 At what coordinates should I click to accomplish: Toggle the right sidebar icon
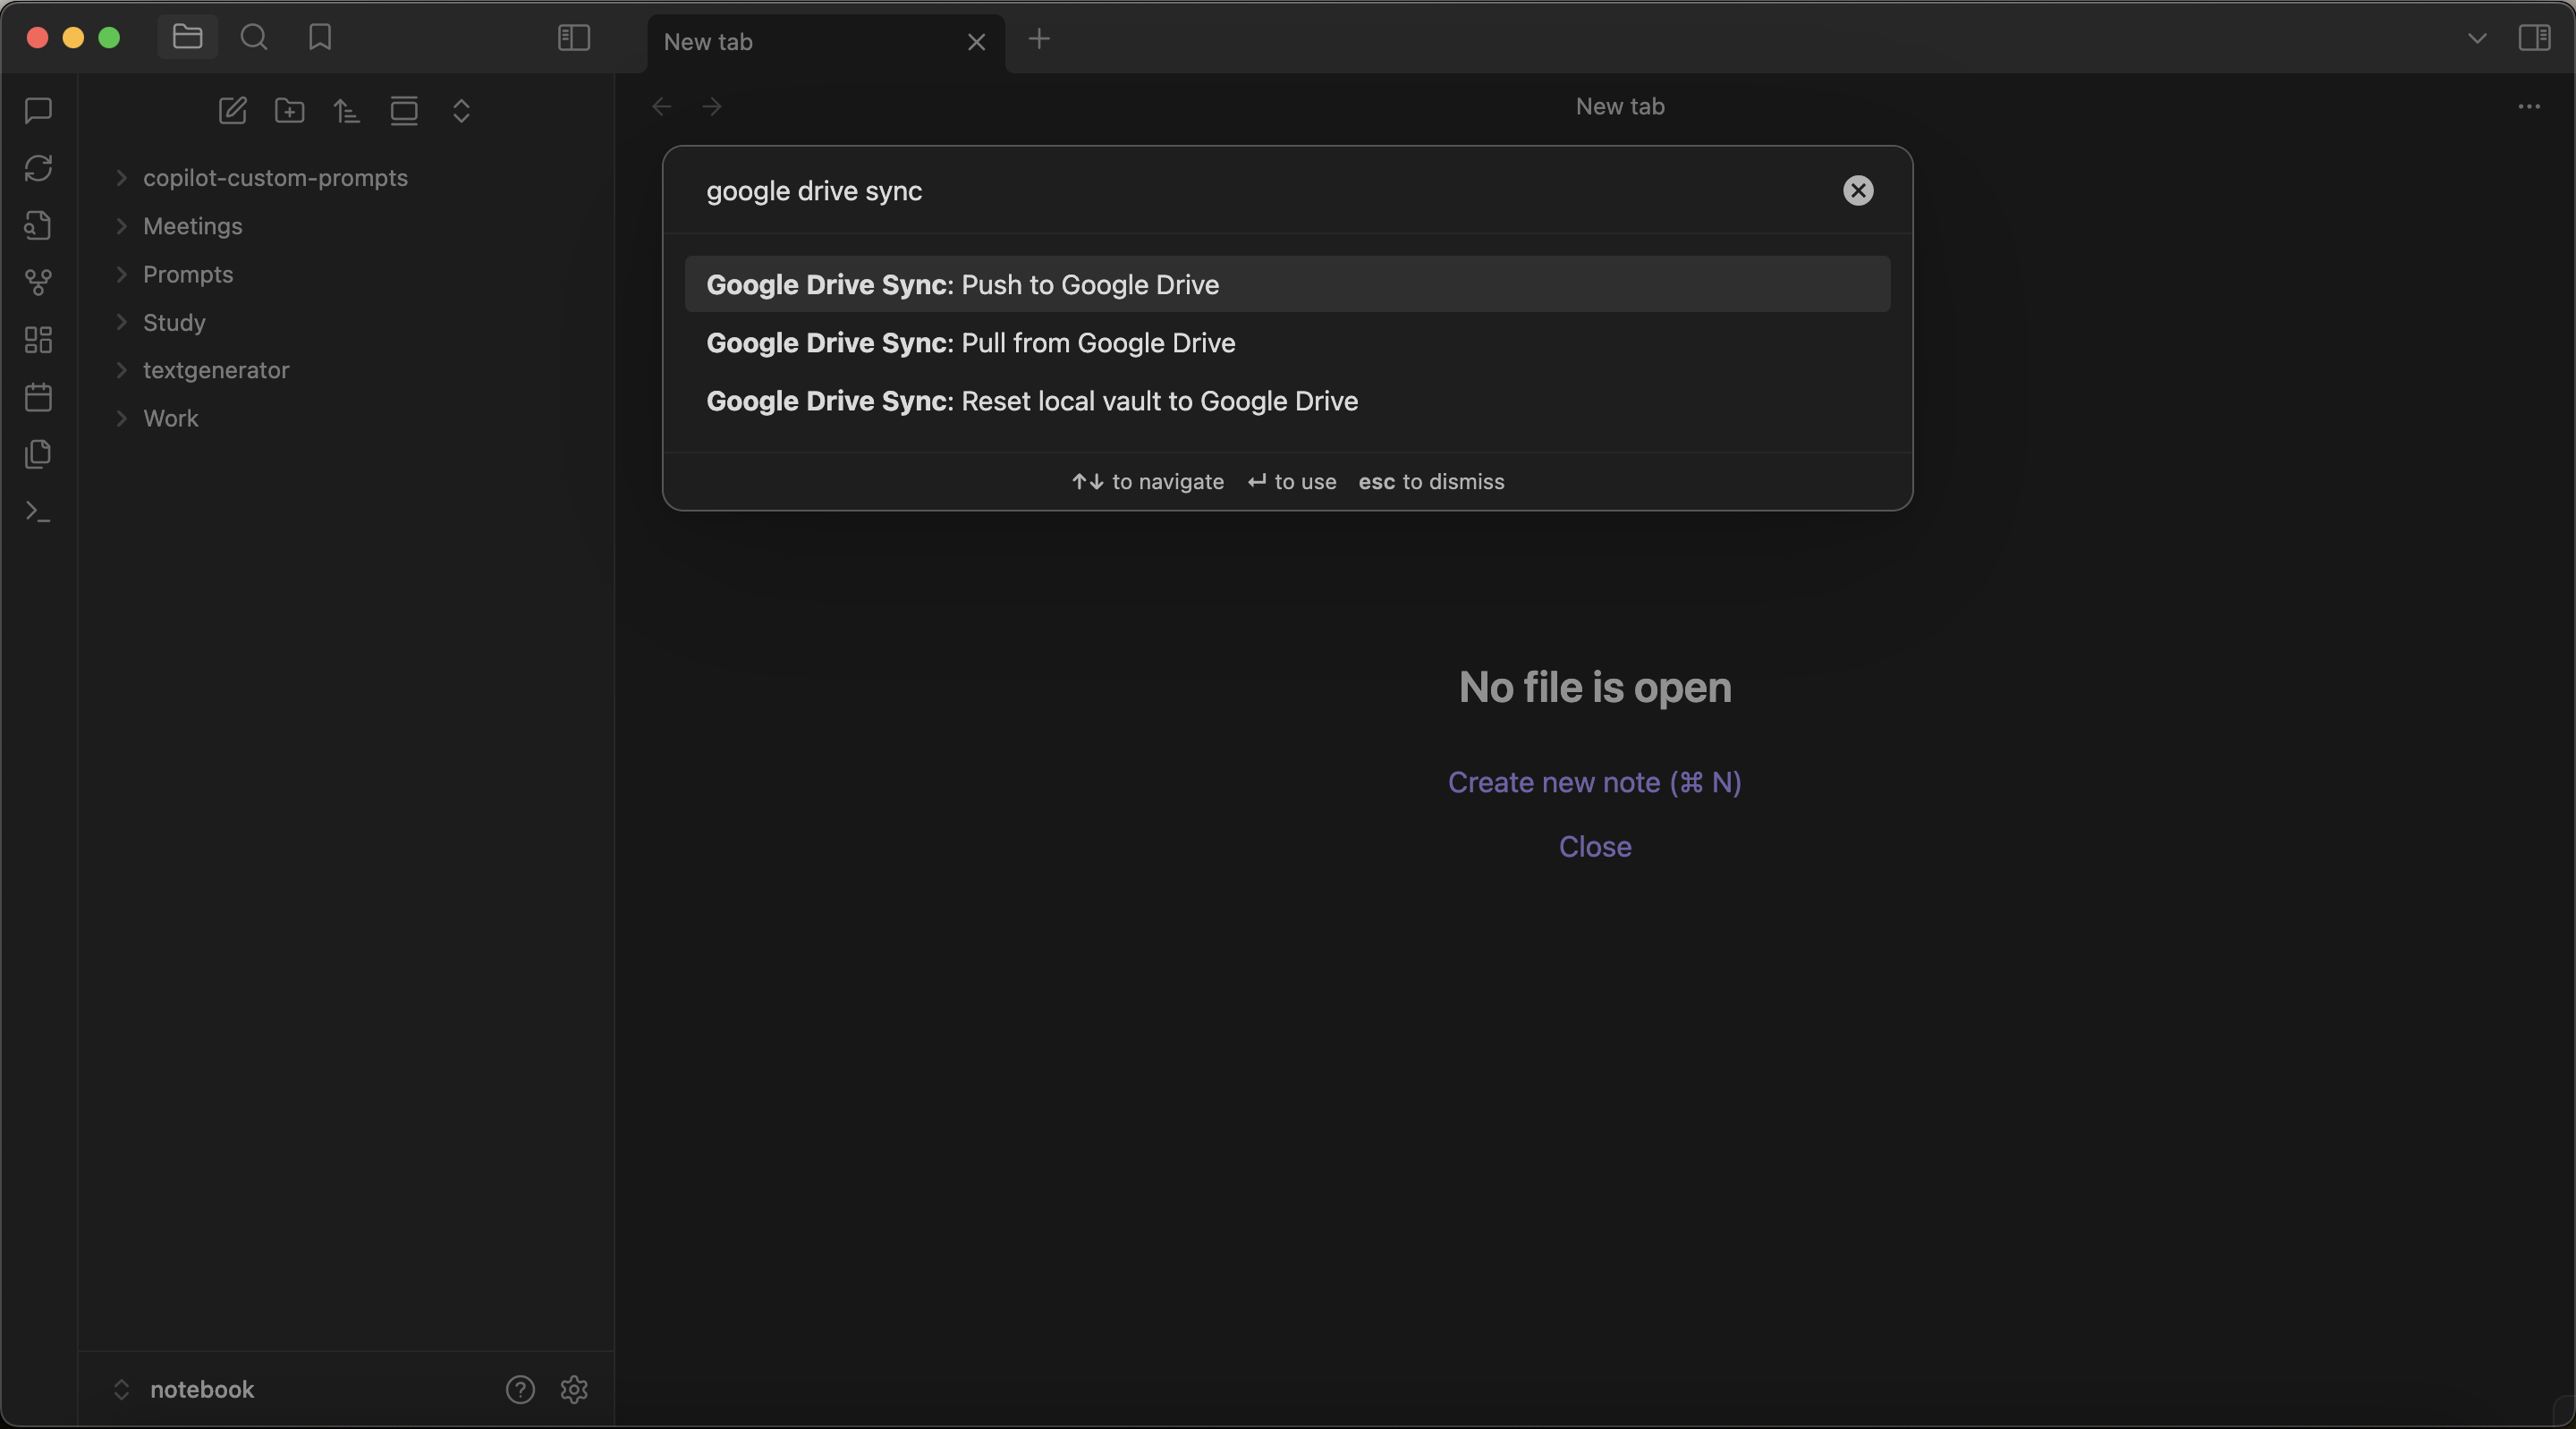click(x=2534, y=38)
